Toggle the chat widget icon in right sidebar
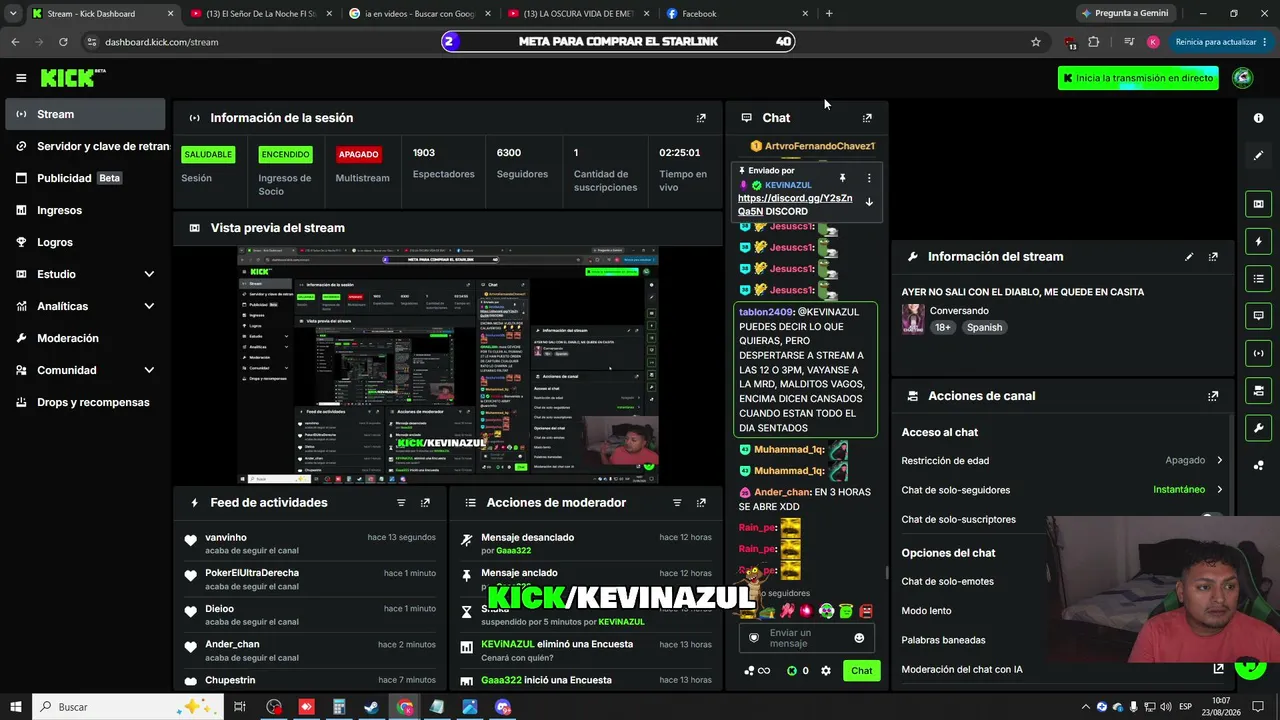 pyautogui.click(x=1258, y=315)
